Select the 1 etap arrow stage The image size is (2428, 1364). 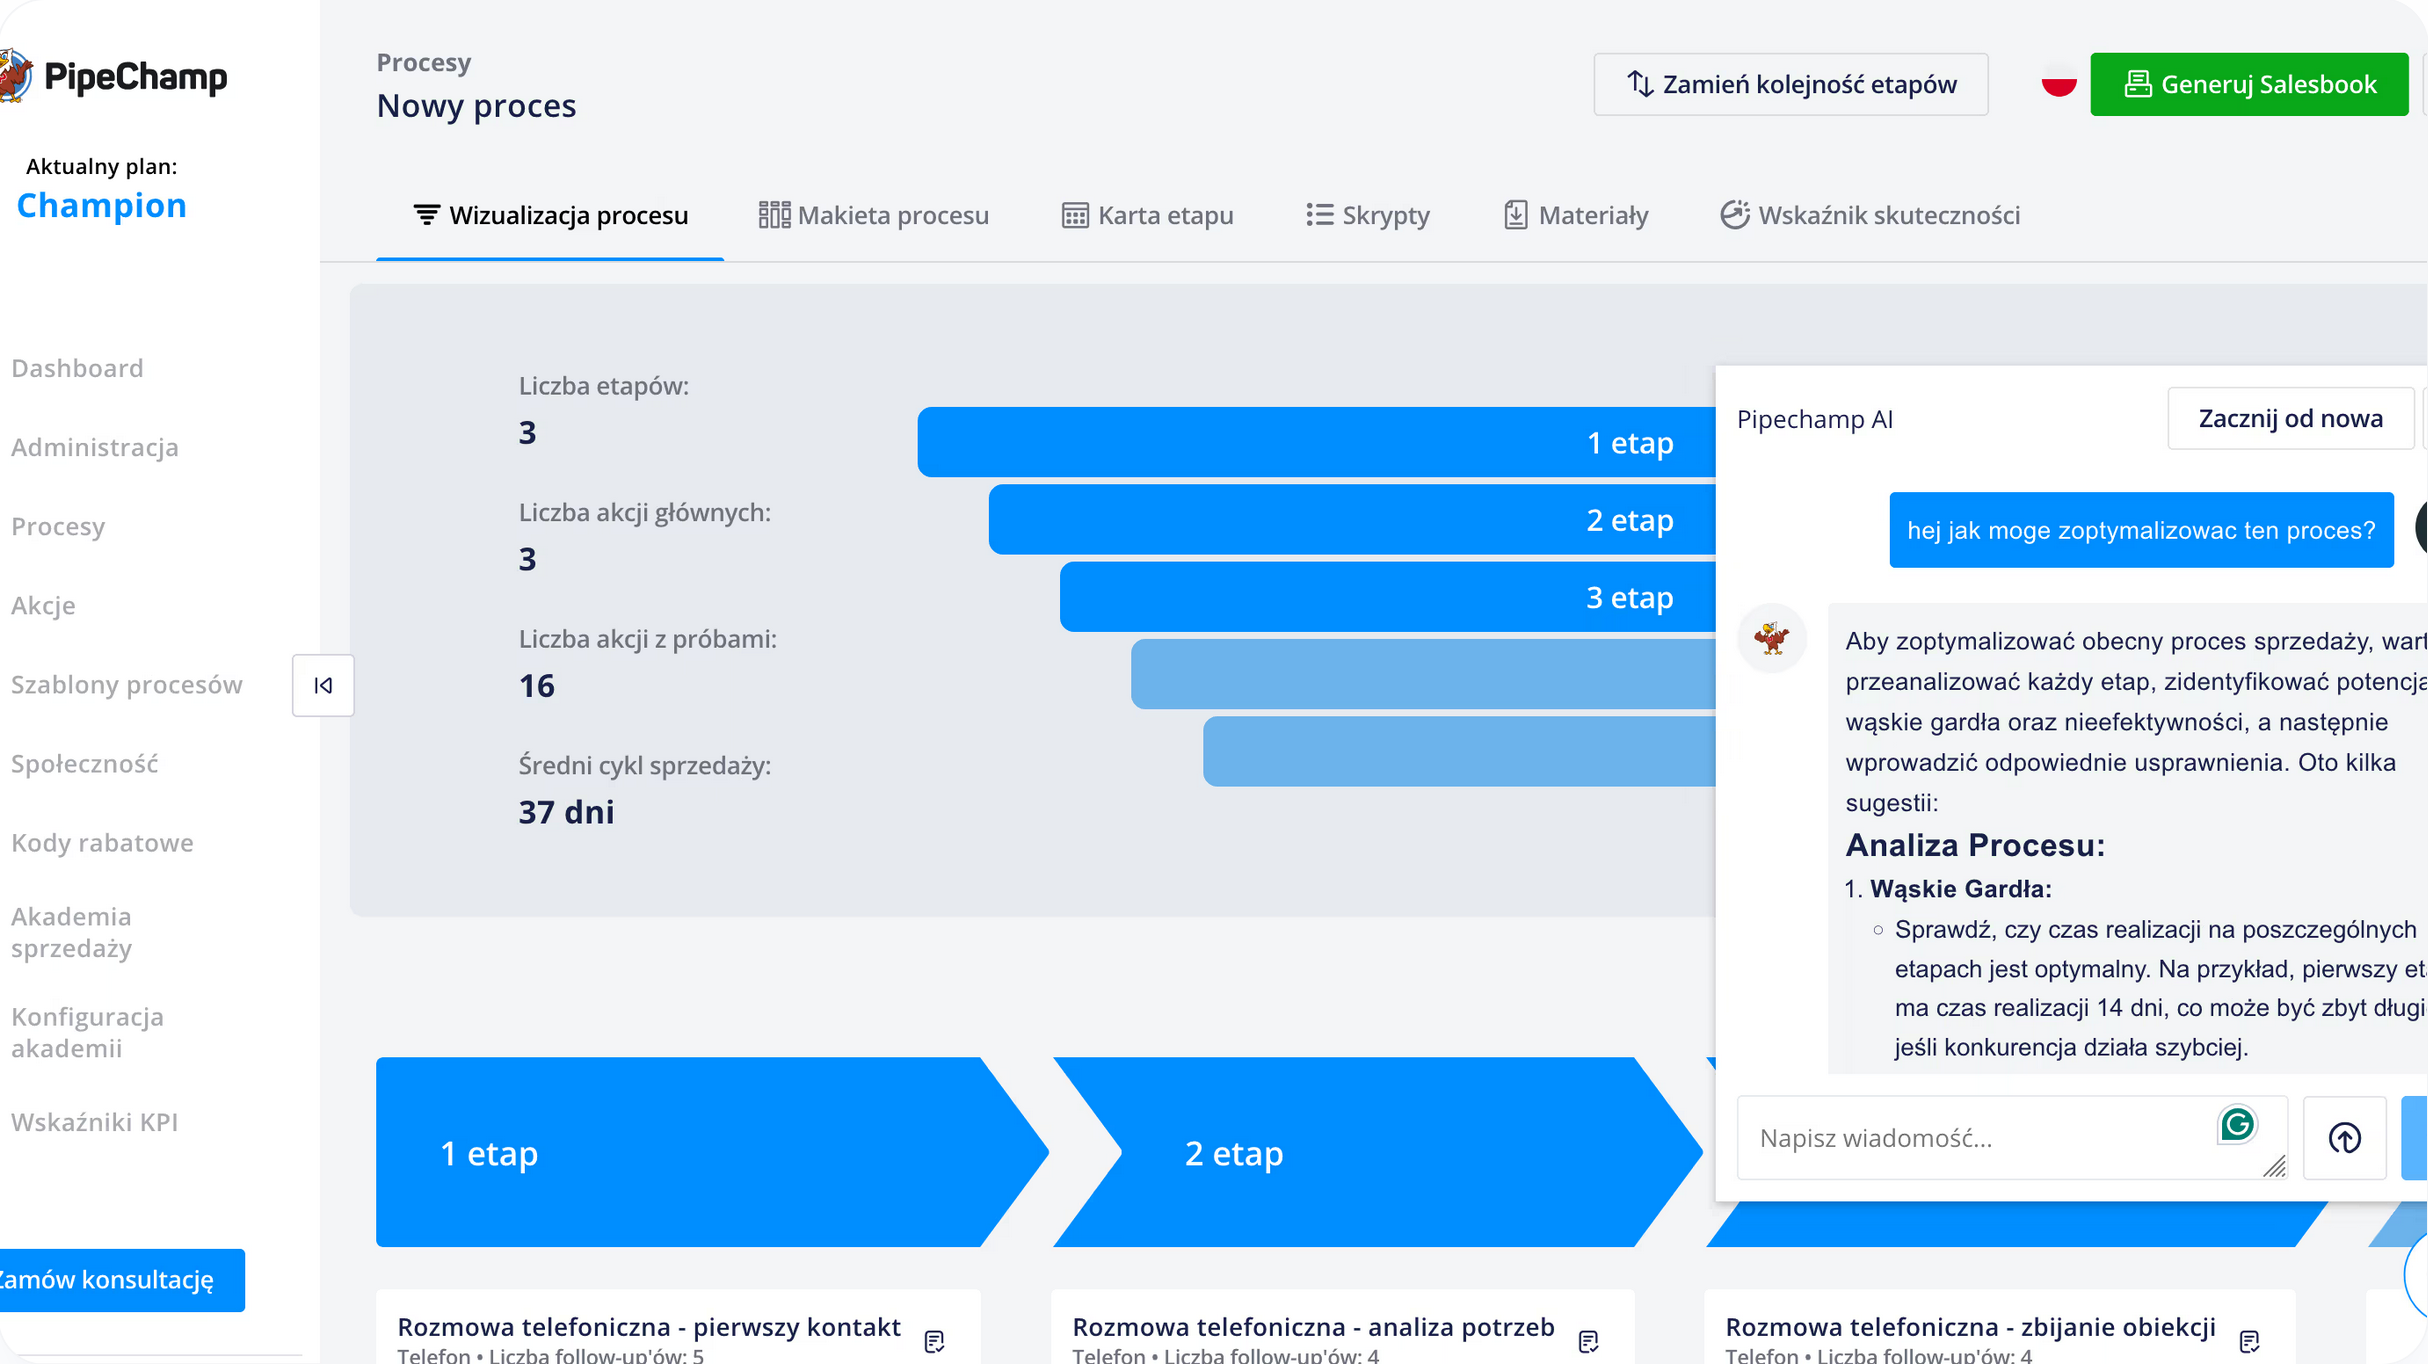click(x=712, y=1152)
